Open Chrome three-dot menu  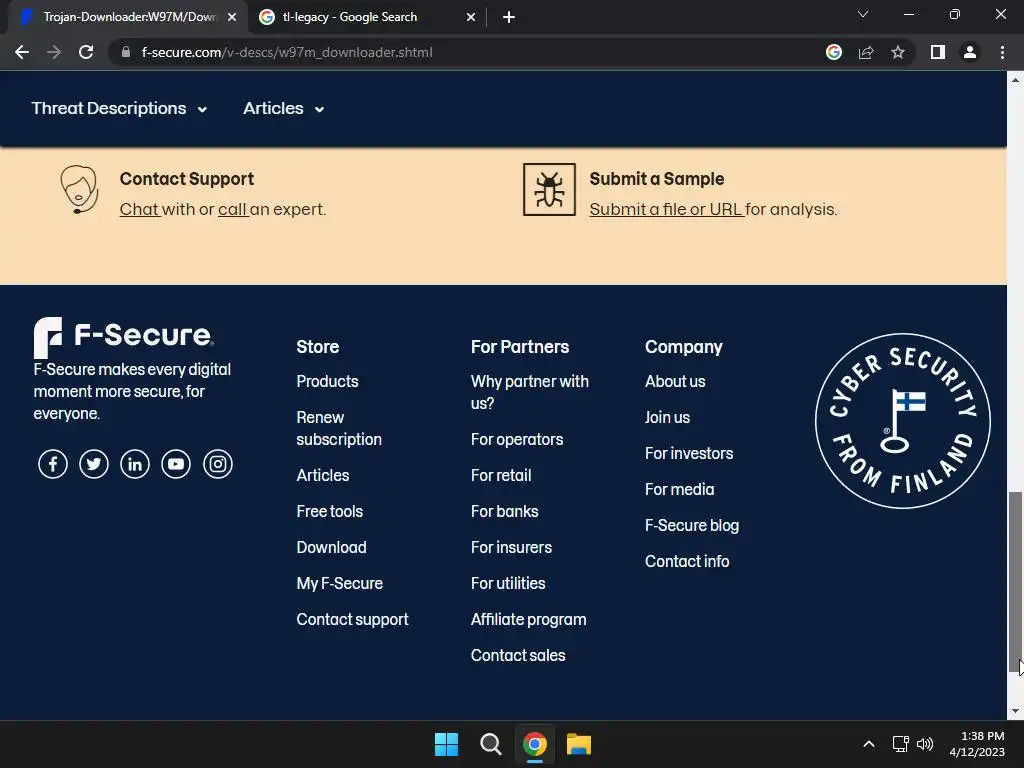1002,52
